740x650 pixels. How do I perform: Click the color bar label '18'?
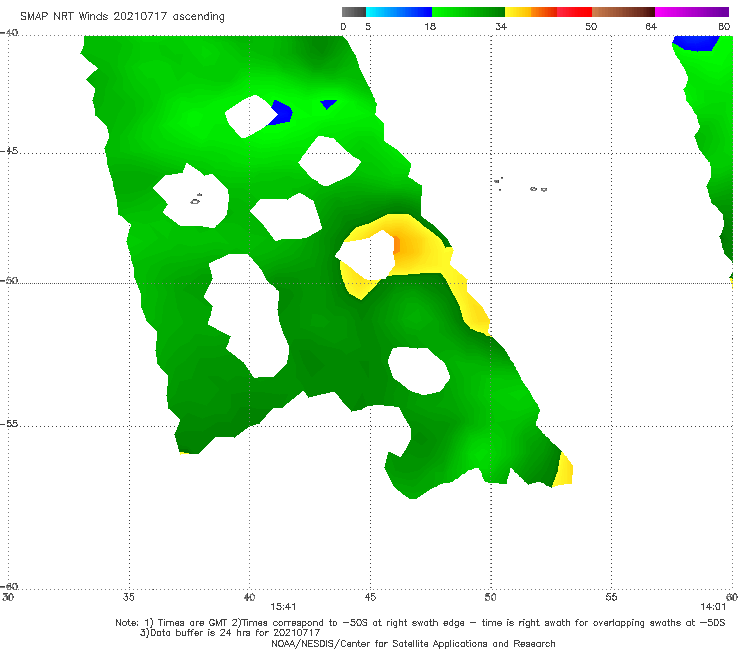pyautogui.click(x=430, y=27)
